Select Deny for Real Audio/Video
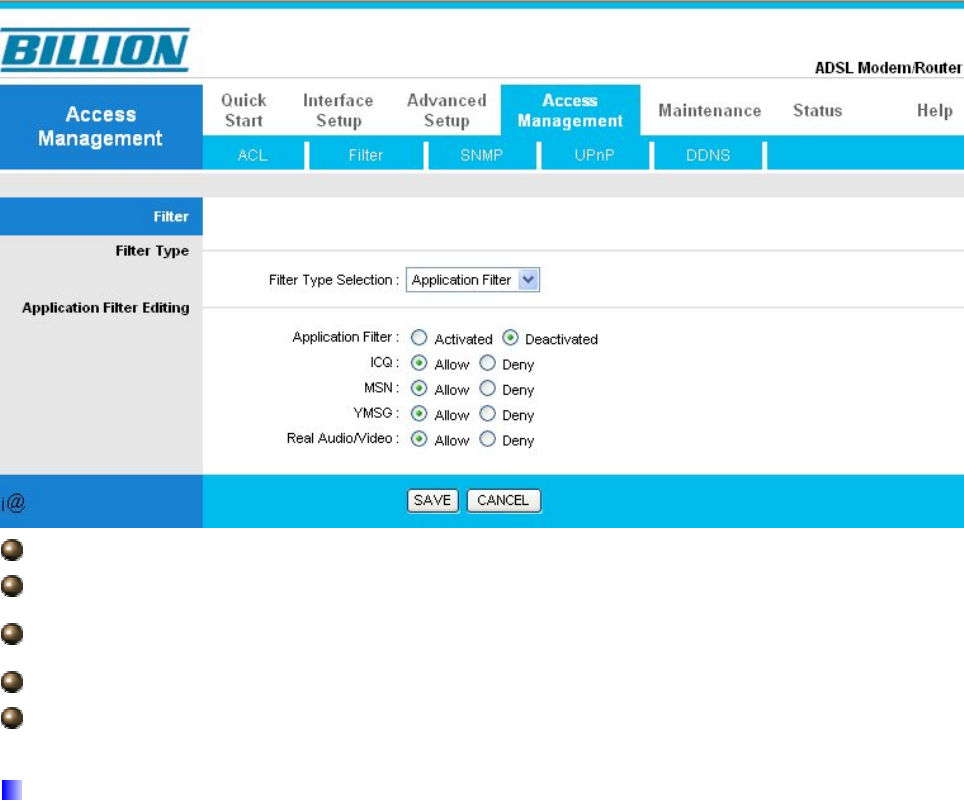Viewport: 964px width, 800px height. pyautogui.click(x=488, y=438)
